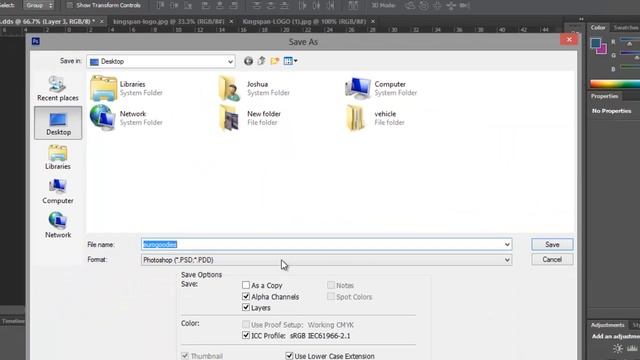
Task: Expand the File name history dropdown arrow
Action: point(507,244)
